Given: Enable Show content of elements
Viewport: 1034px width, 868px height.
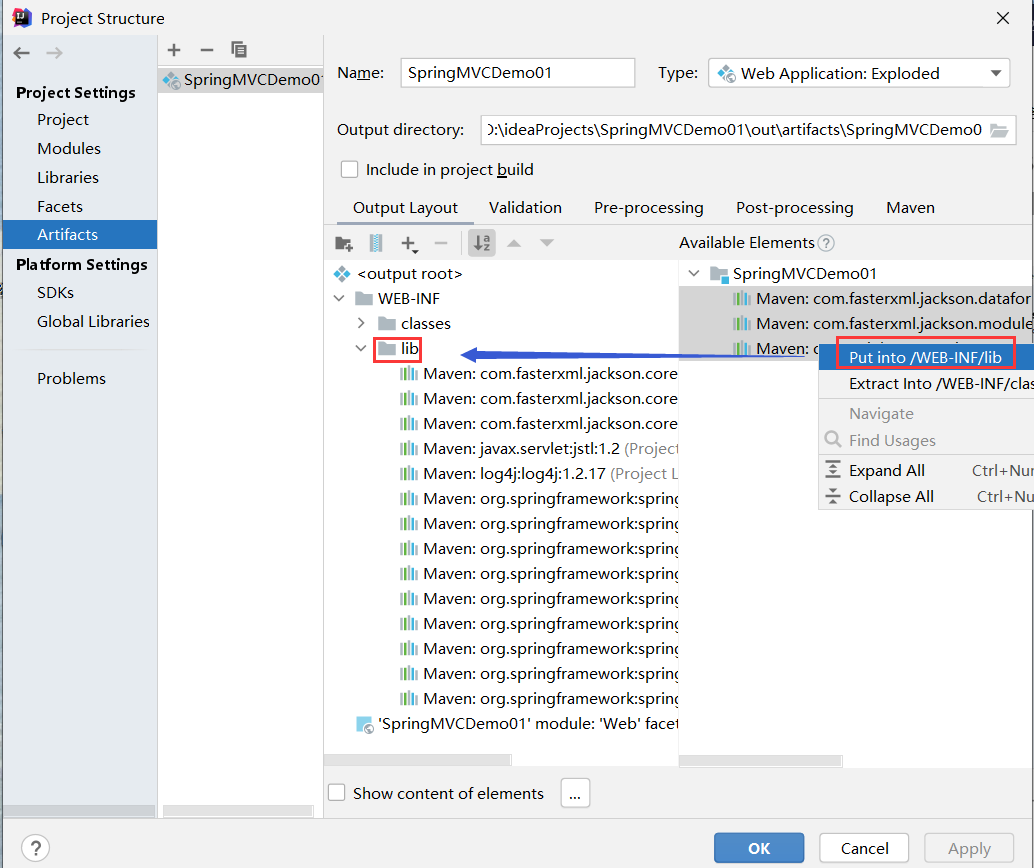Looking at the screenshot, I should pyautogui.click(x=337, y=792).
